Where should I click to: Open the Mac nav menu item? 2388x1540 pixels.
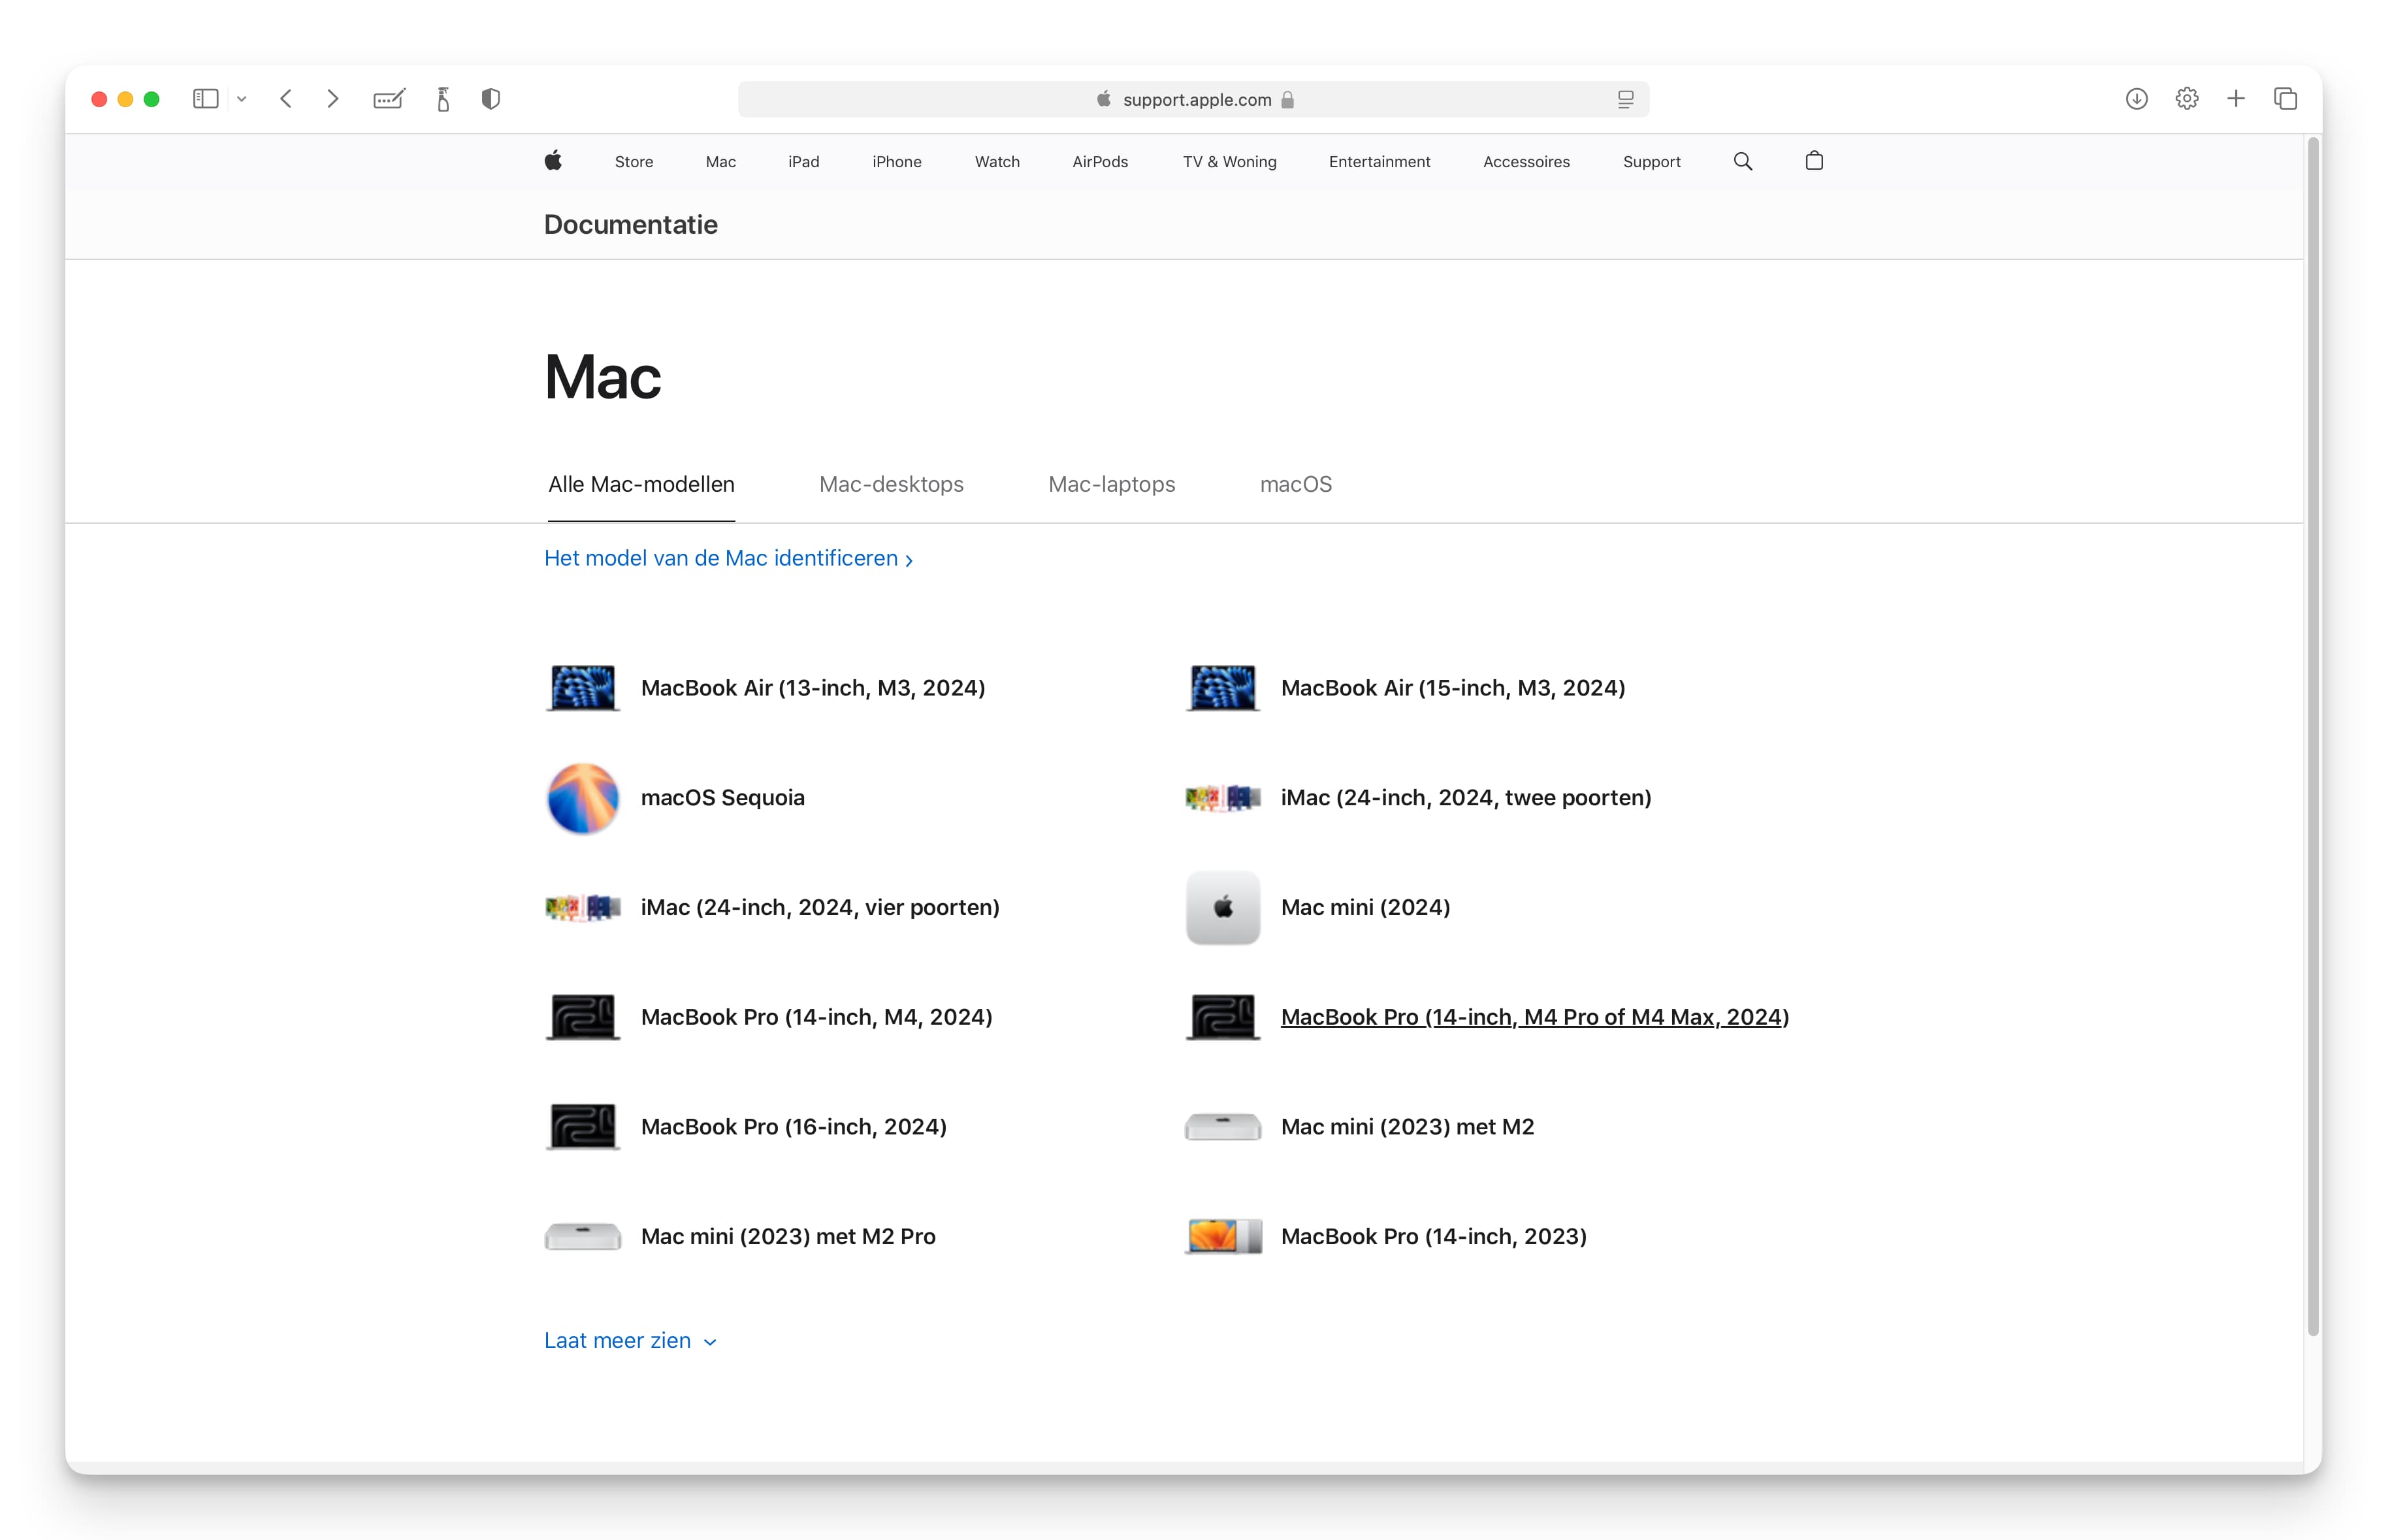coord(721,162)
